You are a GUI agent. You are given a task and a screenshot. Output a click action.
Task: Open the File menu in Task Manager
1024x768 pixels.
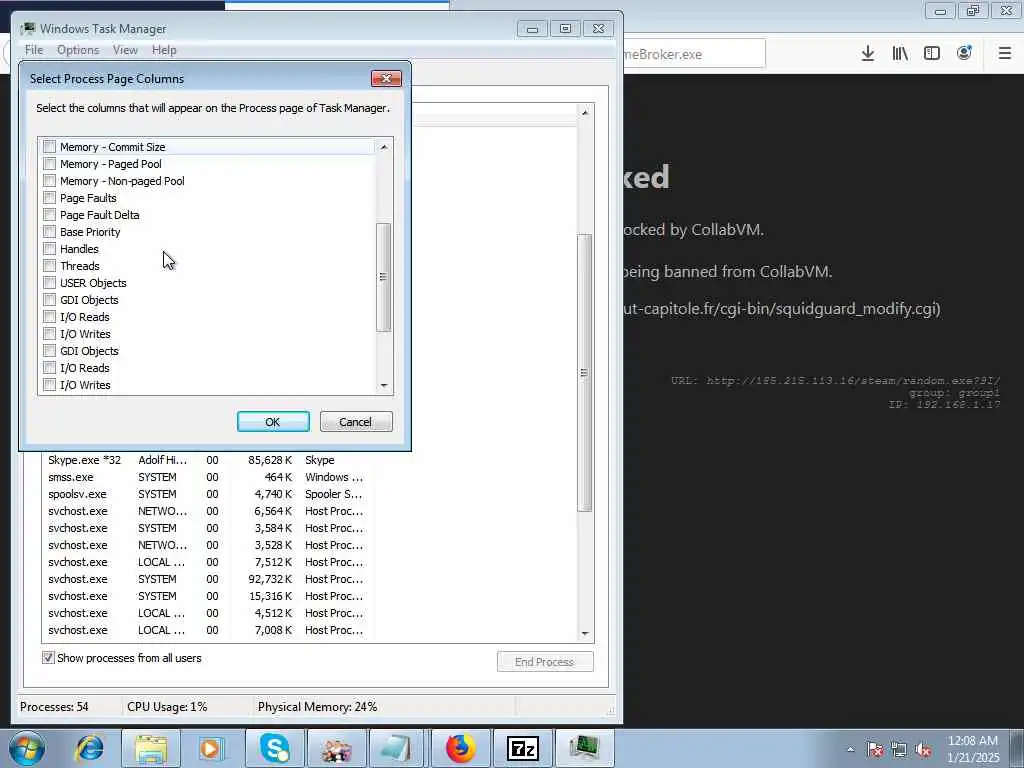click(34, 50)
